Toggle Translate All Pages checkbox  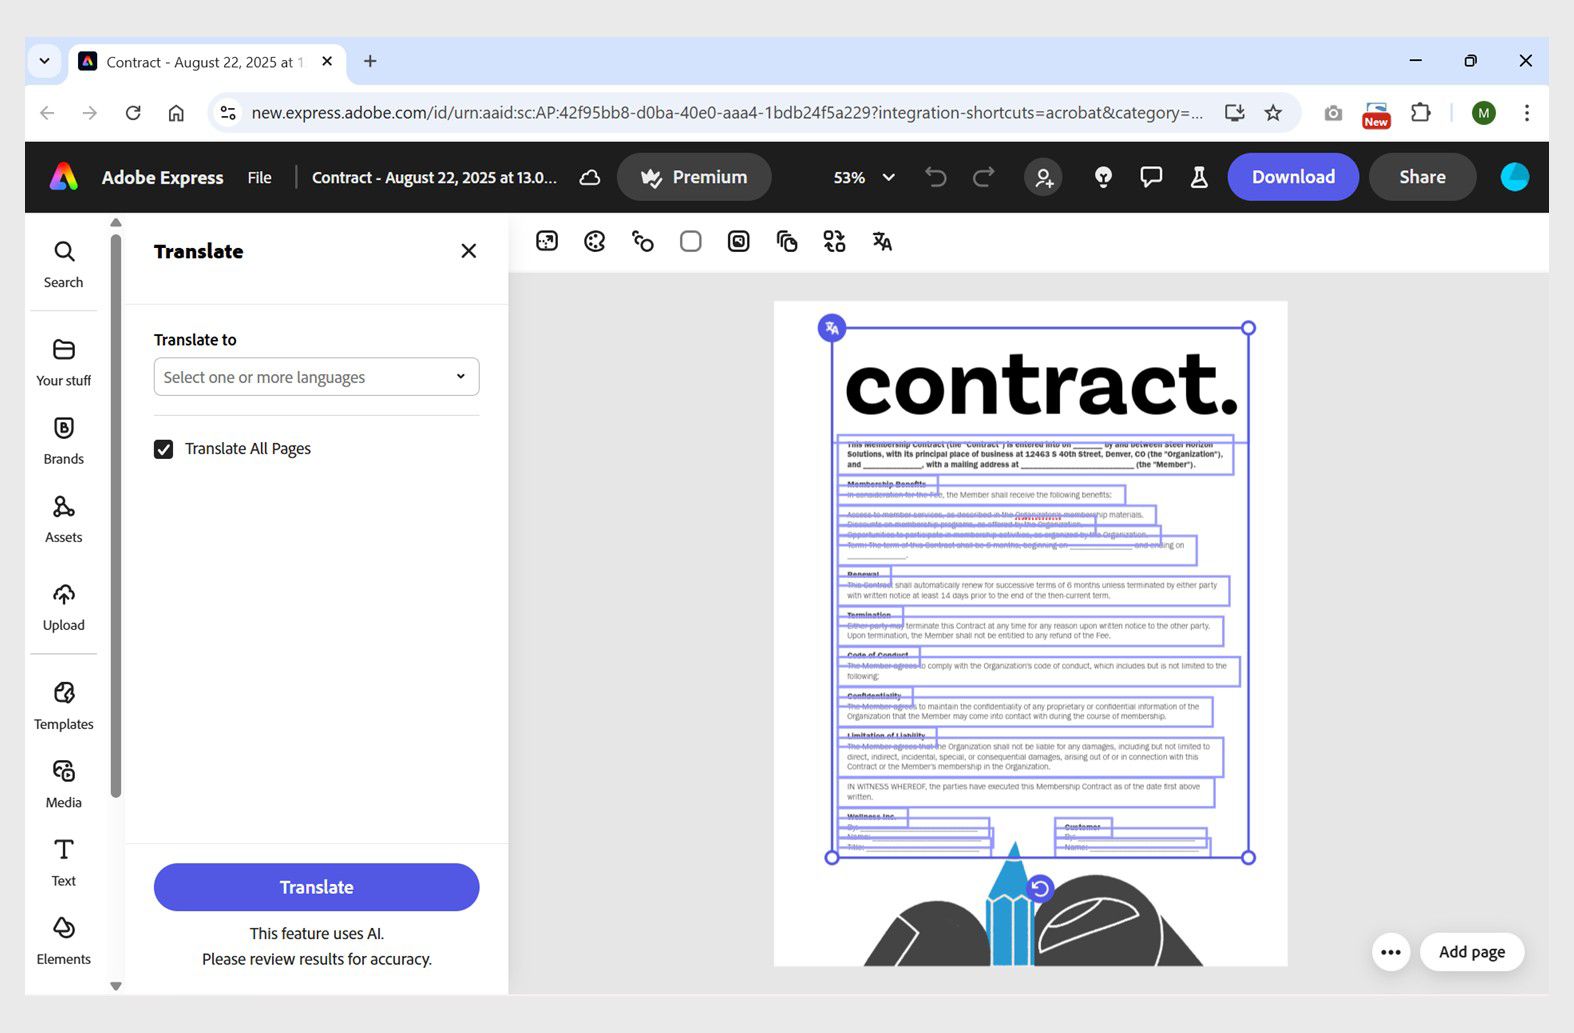(164, 449)
